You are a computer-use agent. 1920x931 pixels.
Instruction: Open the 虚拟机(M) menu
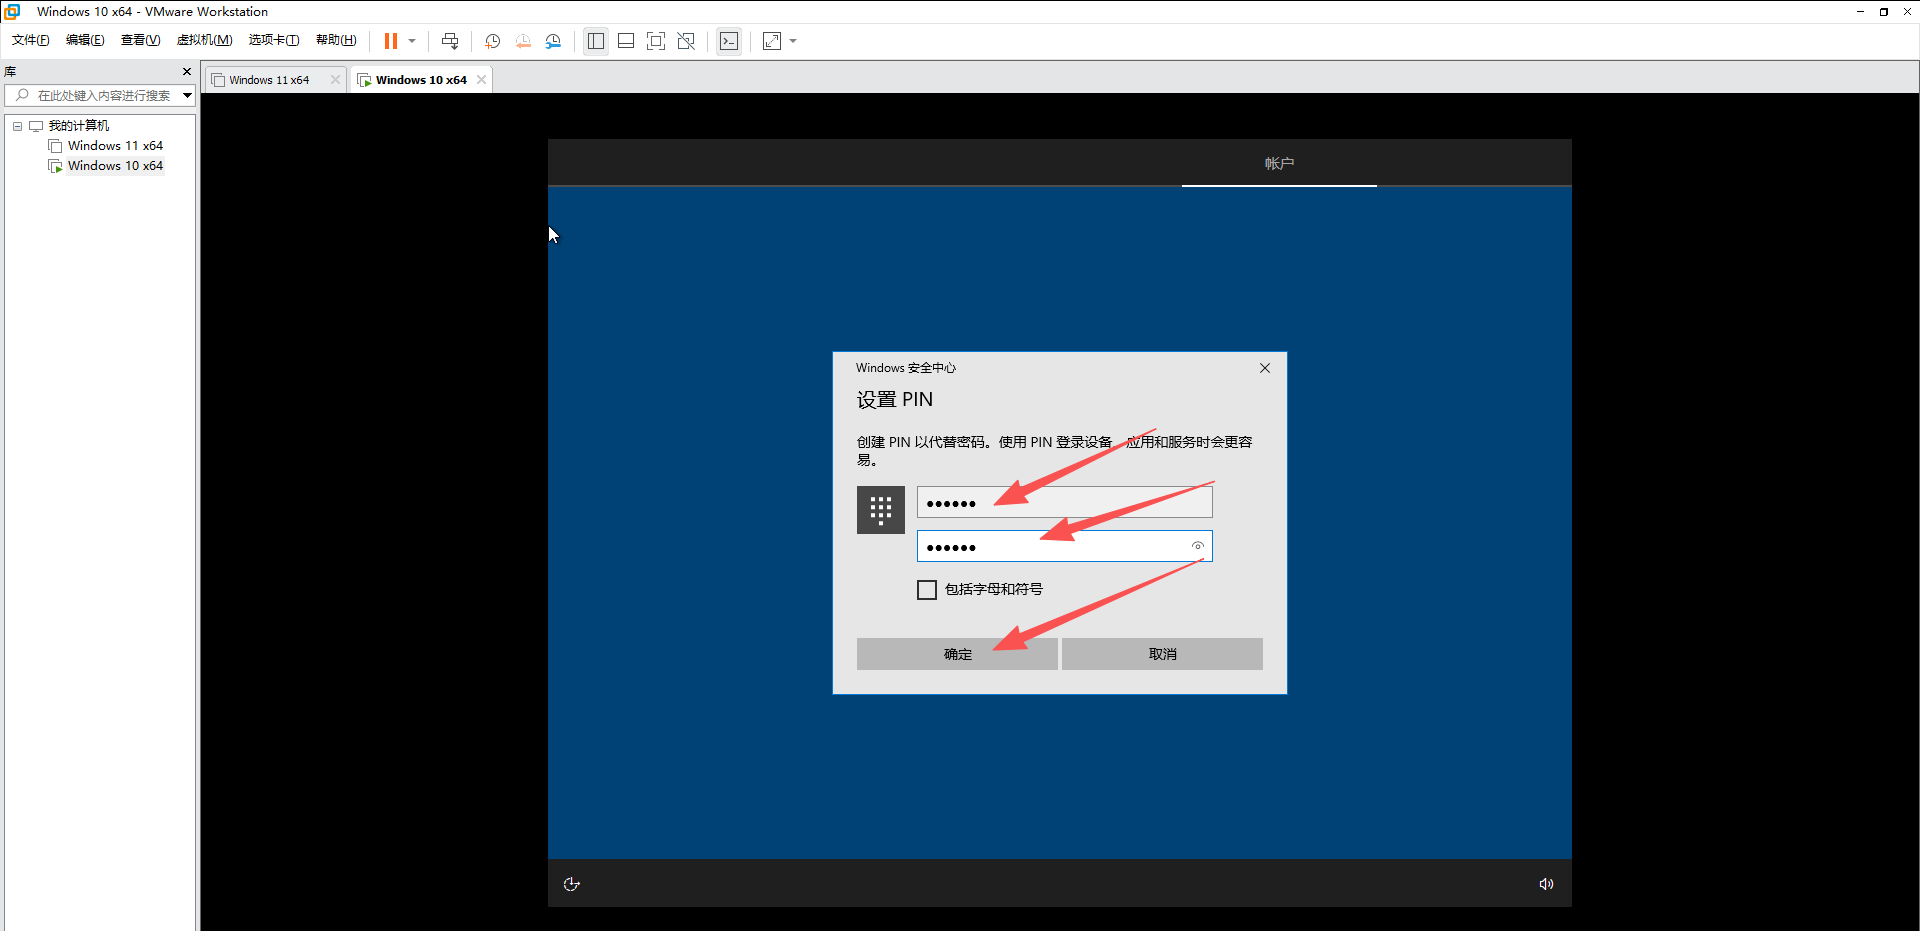(x=204, y=40)
